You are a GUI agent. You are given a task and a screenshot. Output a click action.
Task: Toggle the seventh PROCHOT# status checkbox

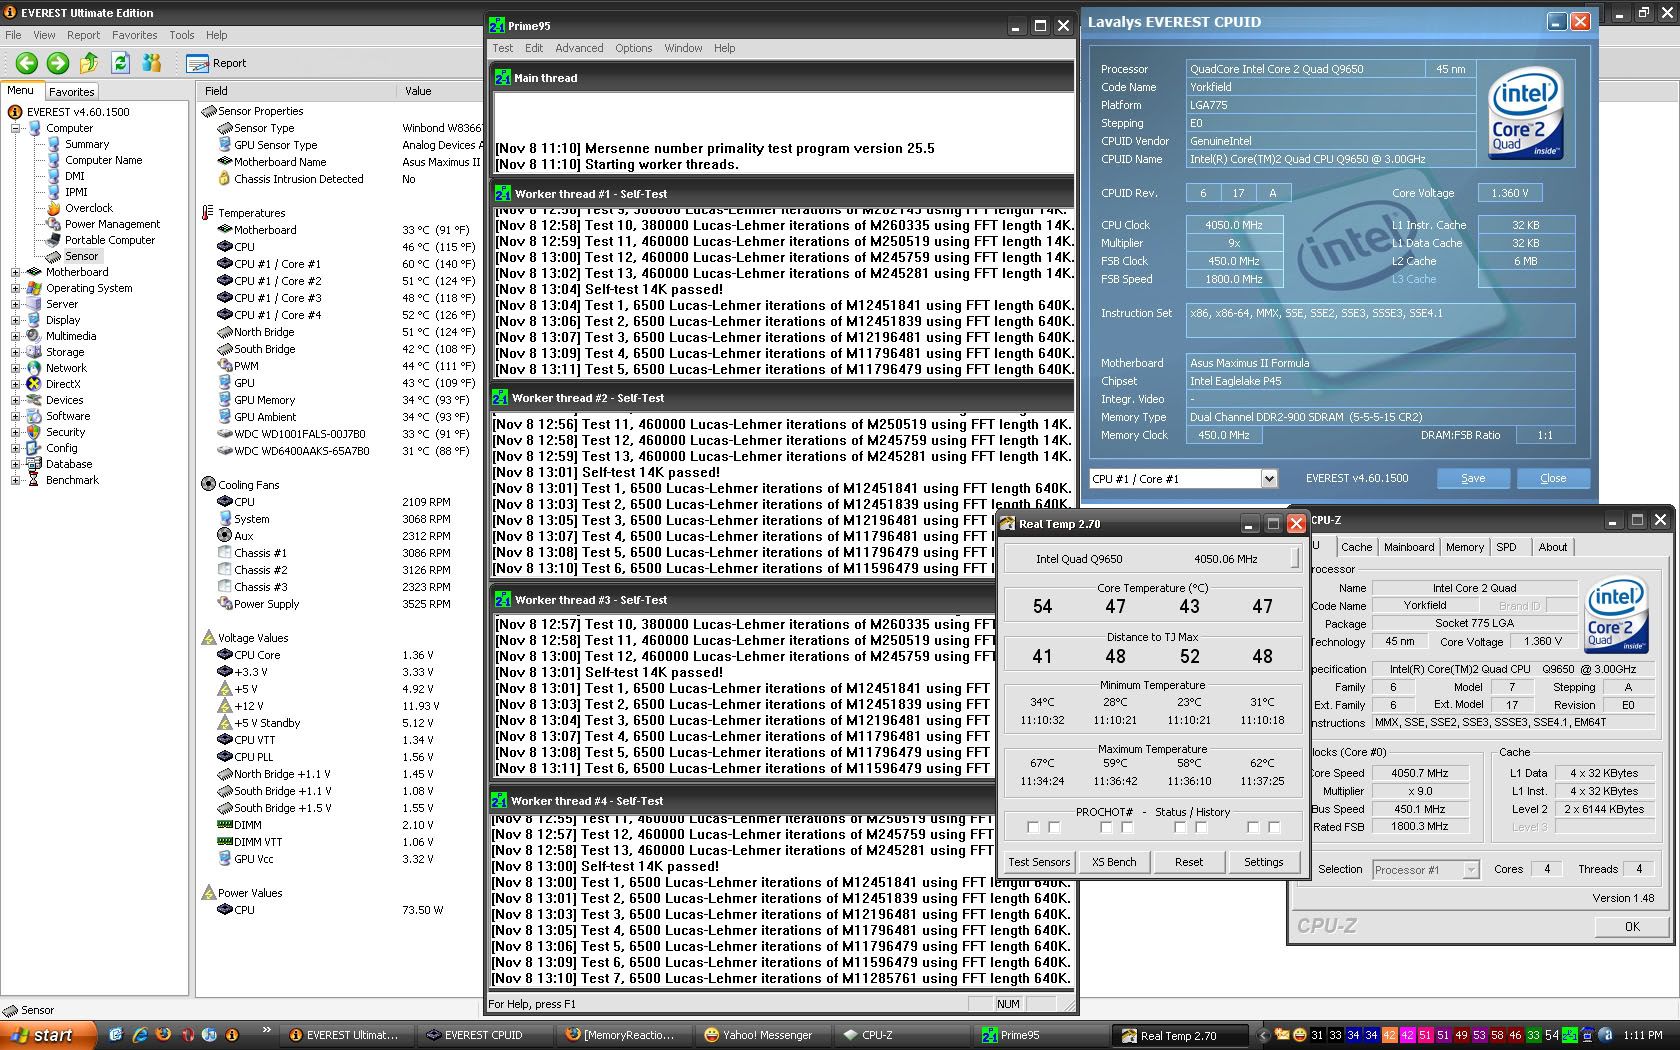click(x=1253, y=827)
